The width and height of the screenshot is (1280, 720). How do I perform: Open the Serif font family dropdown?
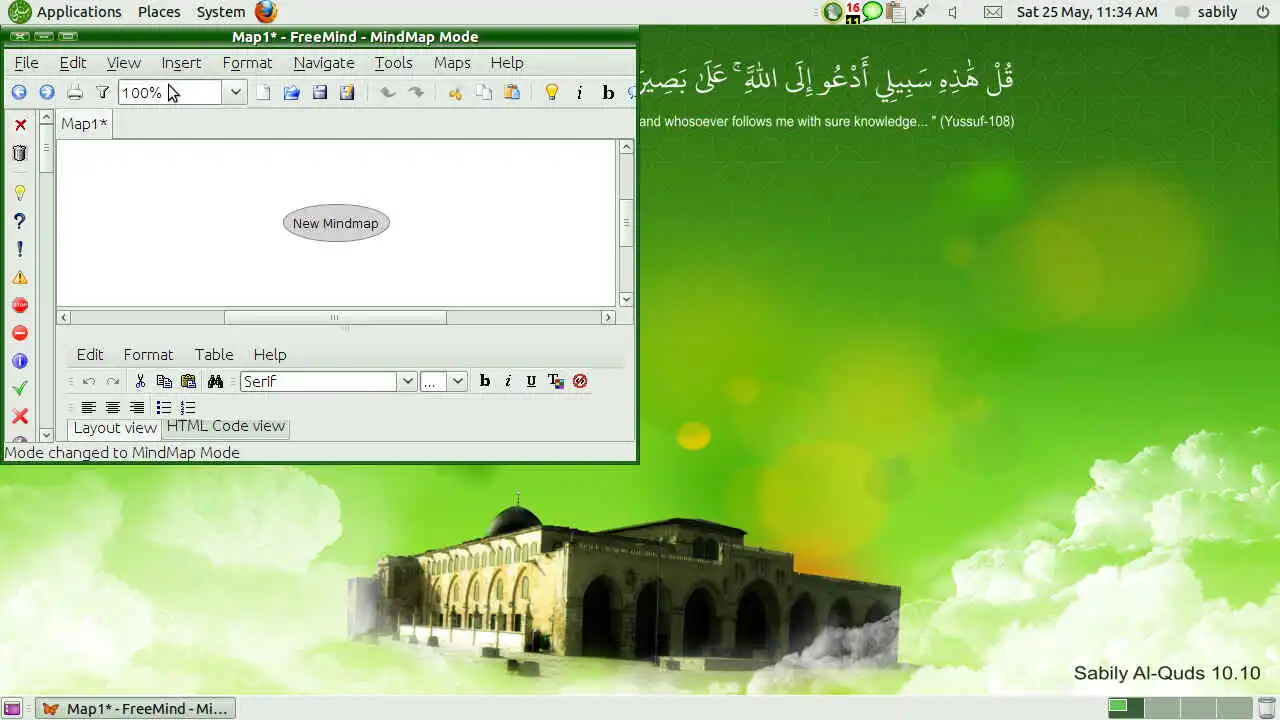[x=407, y=381]
